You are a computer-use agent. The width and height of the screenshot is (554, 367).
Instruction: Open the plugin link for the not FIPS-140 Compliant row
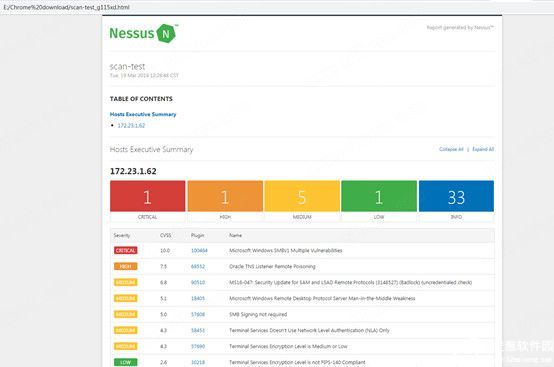pos(198,362)
